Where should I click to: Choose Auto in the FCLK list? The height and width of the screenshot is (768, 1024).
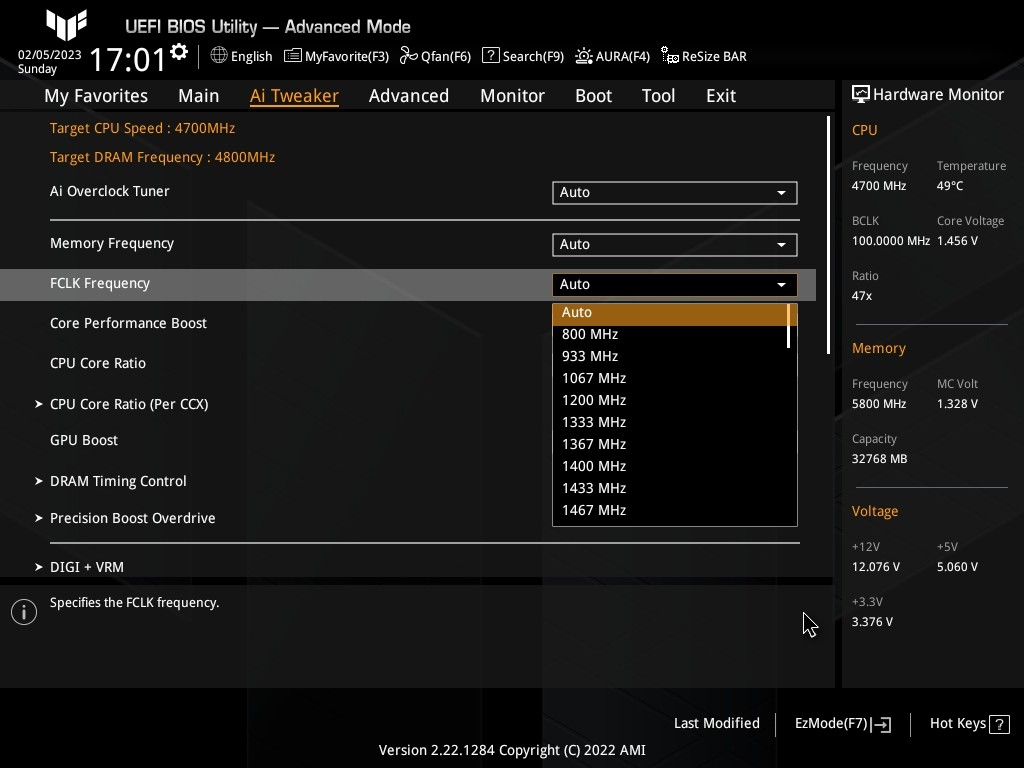(x=670, y=313)
